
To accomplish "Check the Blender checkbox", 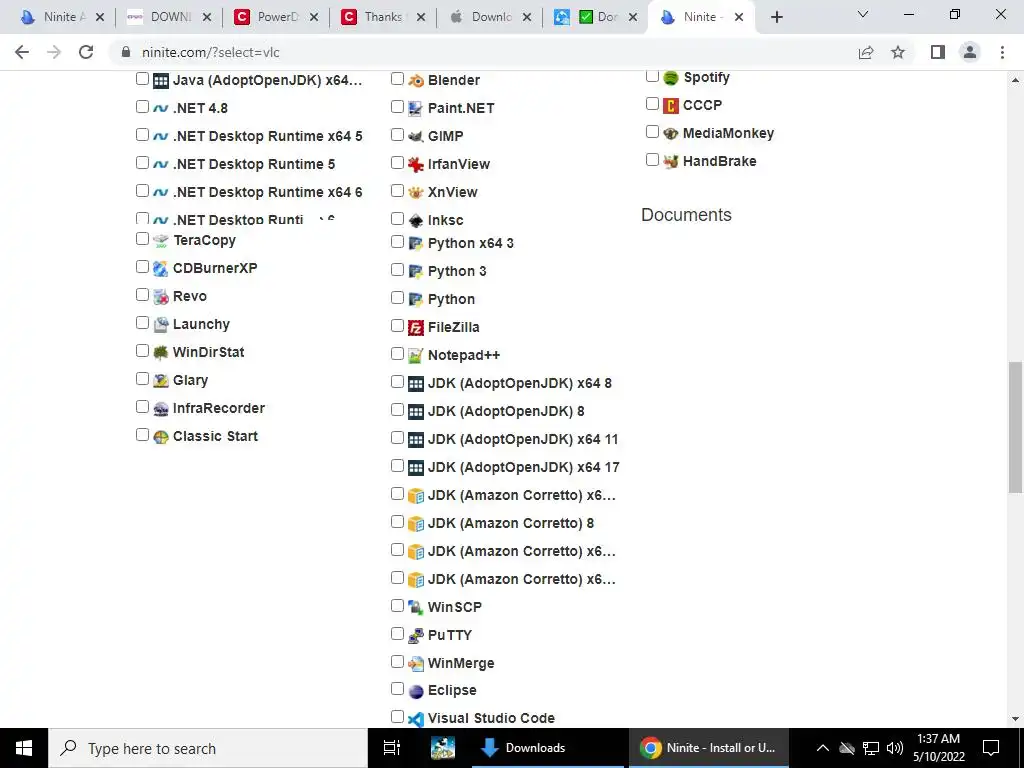I will (x=397, y=79).
